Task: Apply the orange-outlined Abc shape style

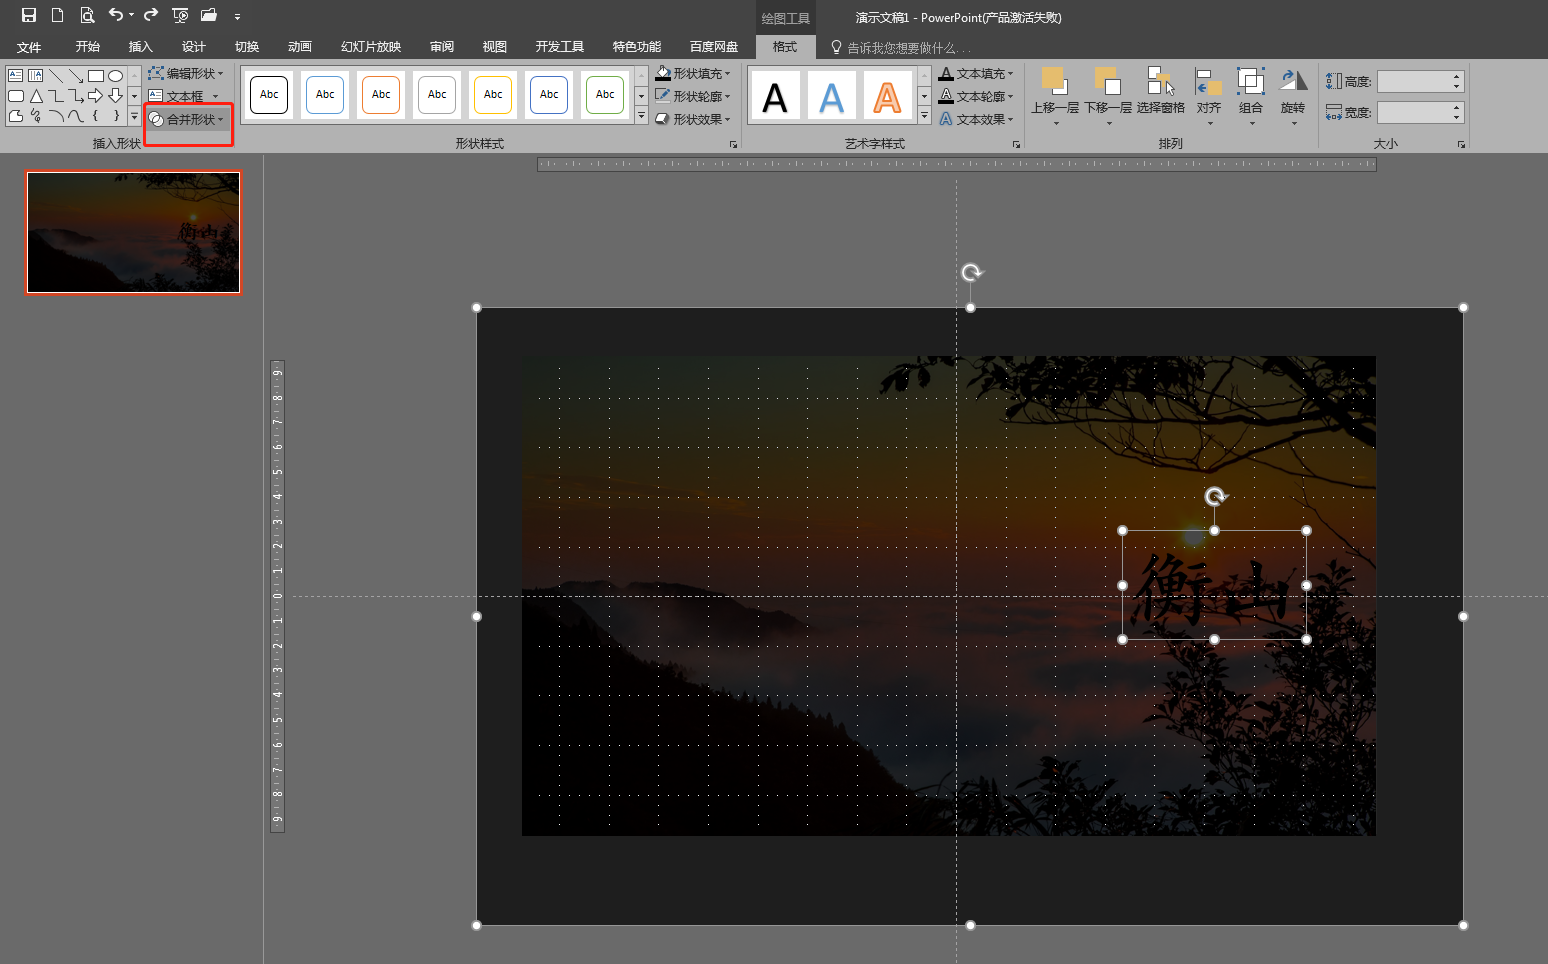Action: 381,95
